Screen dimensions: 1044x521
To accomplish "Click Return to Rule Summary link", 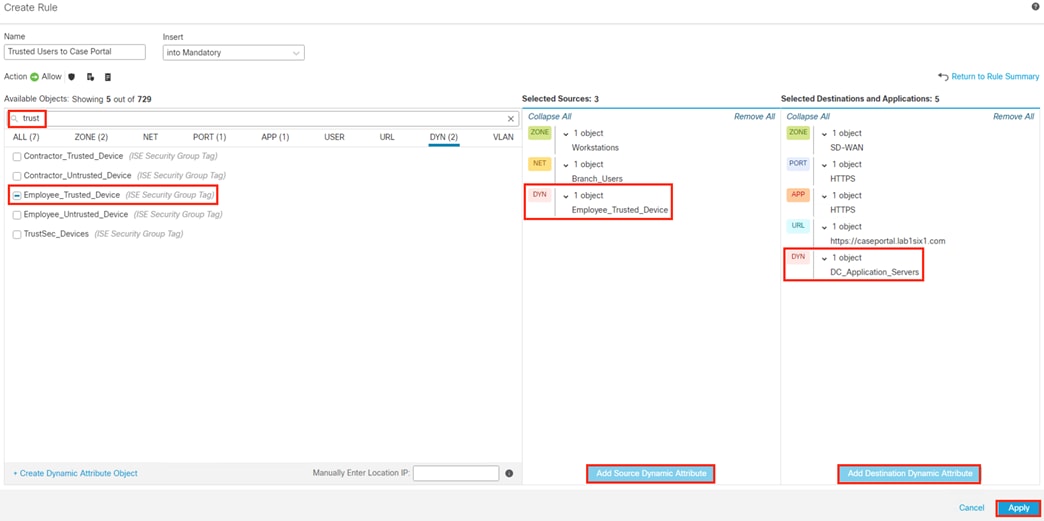I will (995, 77).
